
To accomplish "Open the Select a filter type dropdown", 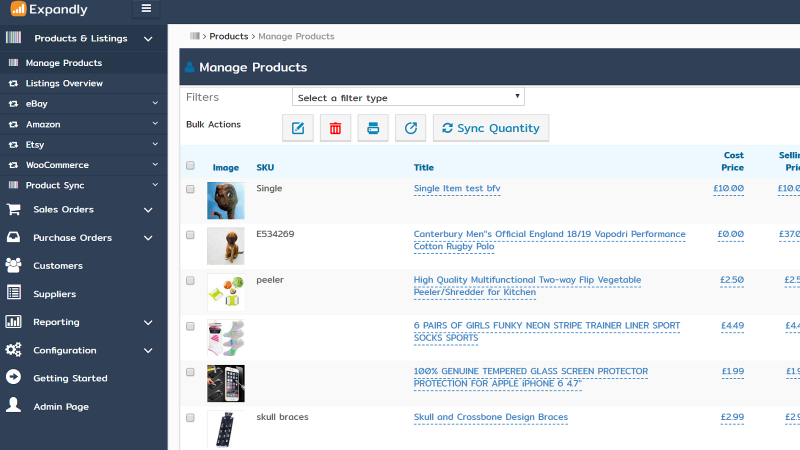I will [408, 97].
